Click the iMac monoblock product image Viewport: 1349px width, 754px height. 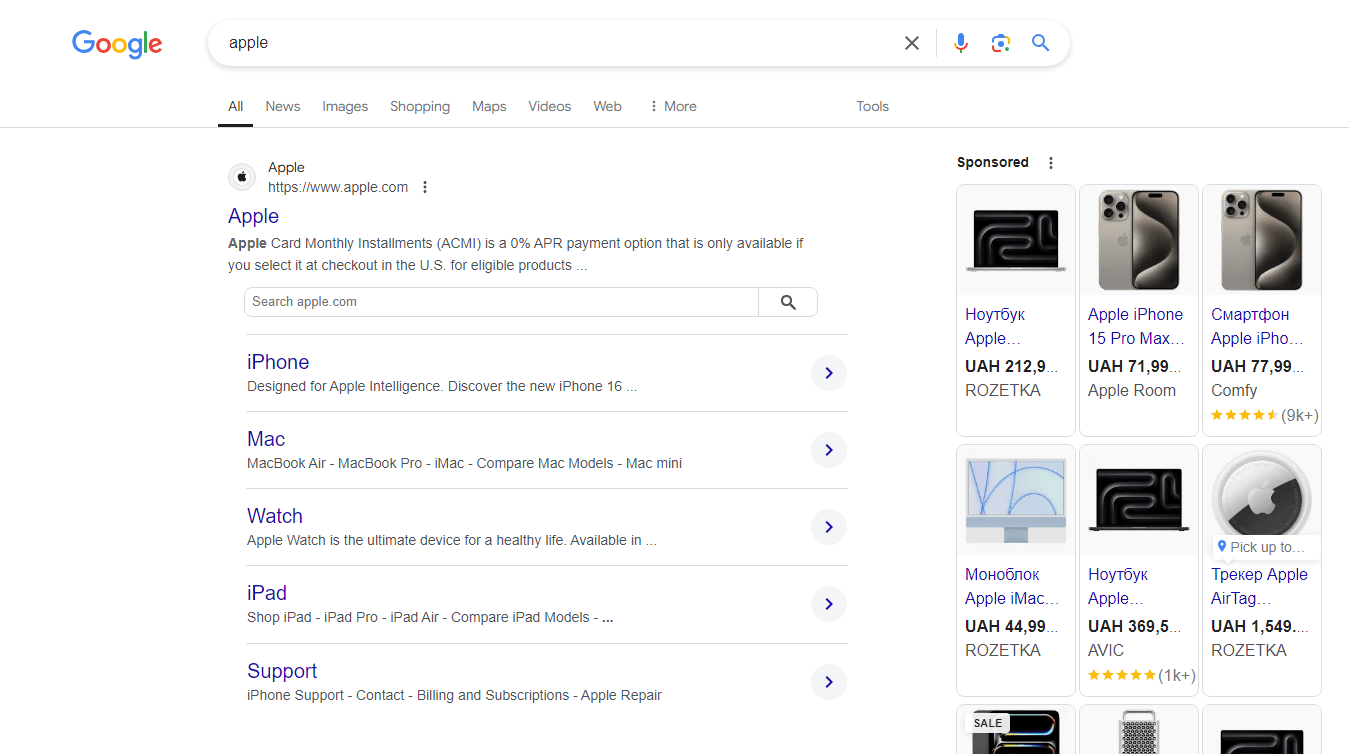1016,500
